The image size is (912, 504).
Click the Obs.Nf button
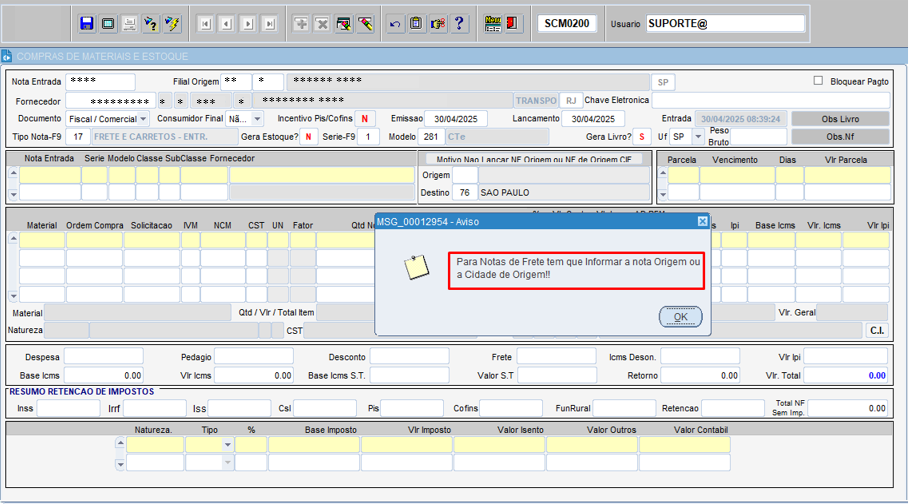point(840,137)
